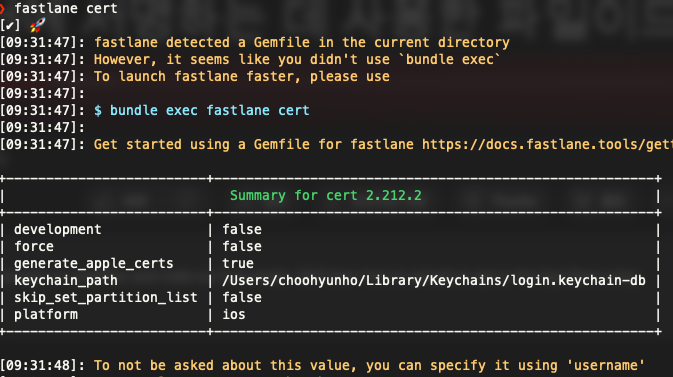Click the skip_set_partition_list label

[x=106, y=298]
